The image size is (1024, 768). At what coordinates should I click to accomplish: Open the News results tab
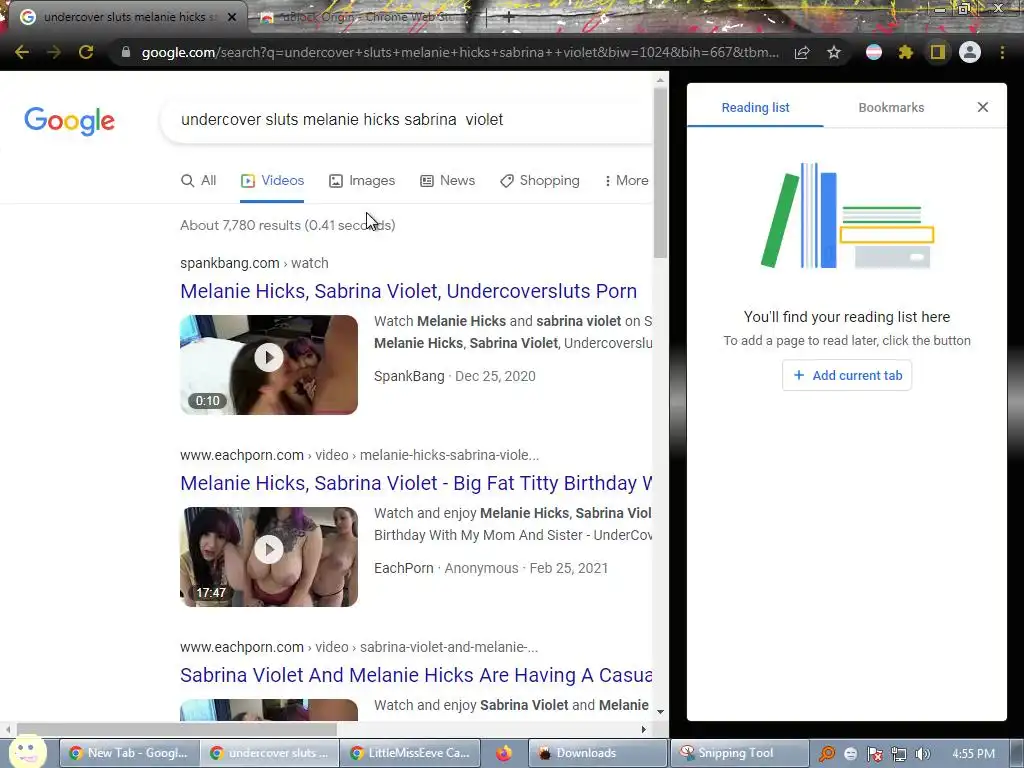(x=447, y=181)
